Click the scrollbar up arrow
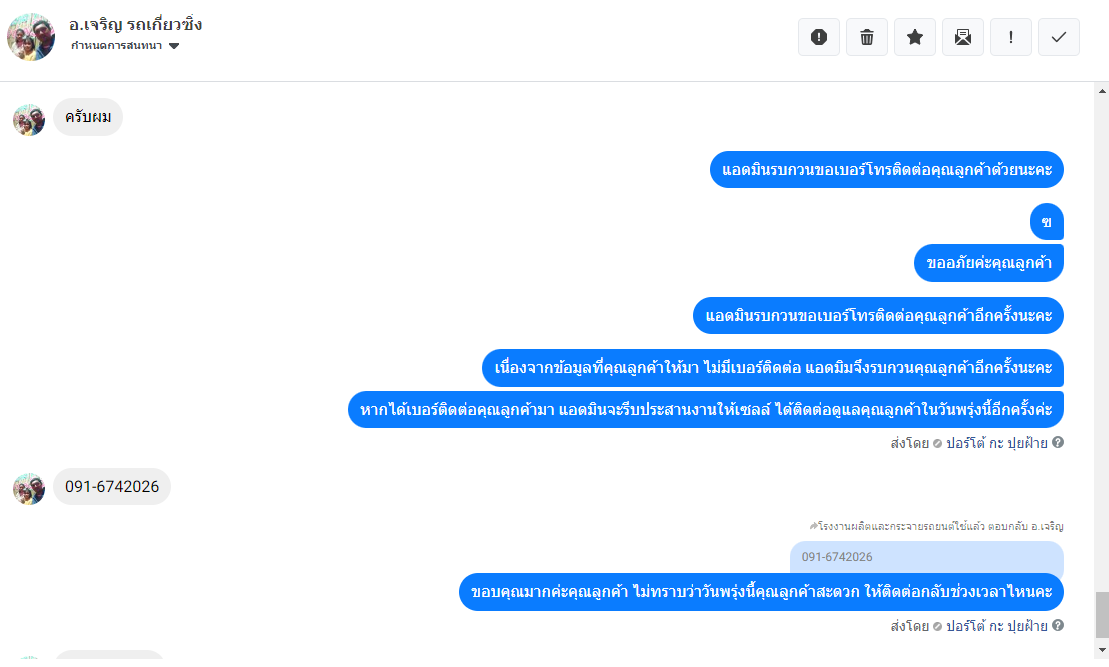The width and height of the screenshot is (1109, 667). [x=1102, y=91]
